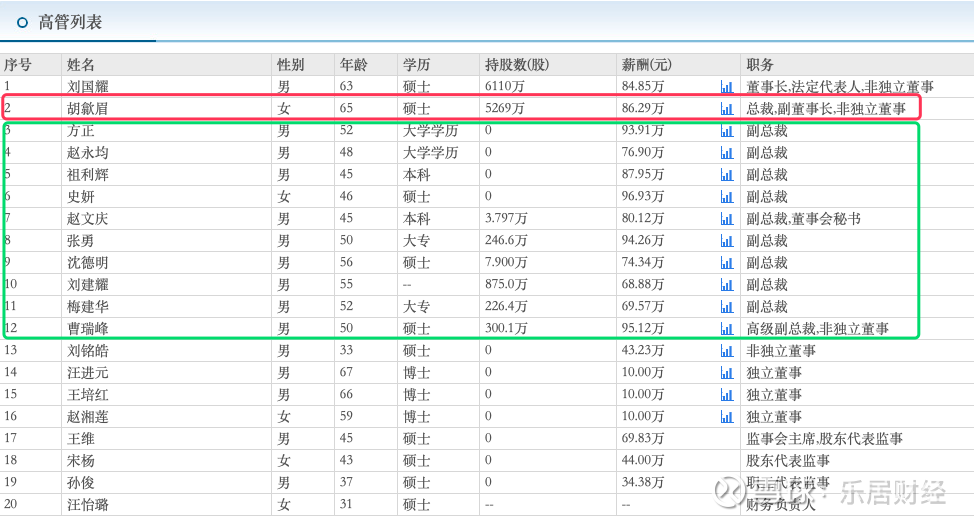
Task: Select the name 曹瑞峰
Action: 88,329
